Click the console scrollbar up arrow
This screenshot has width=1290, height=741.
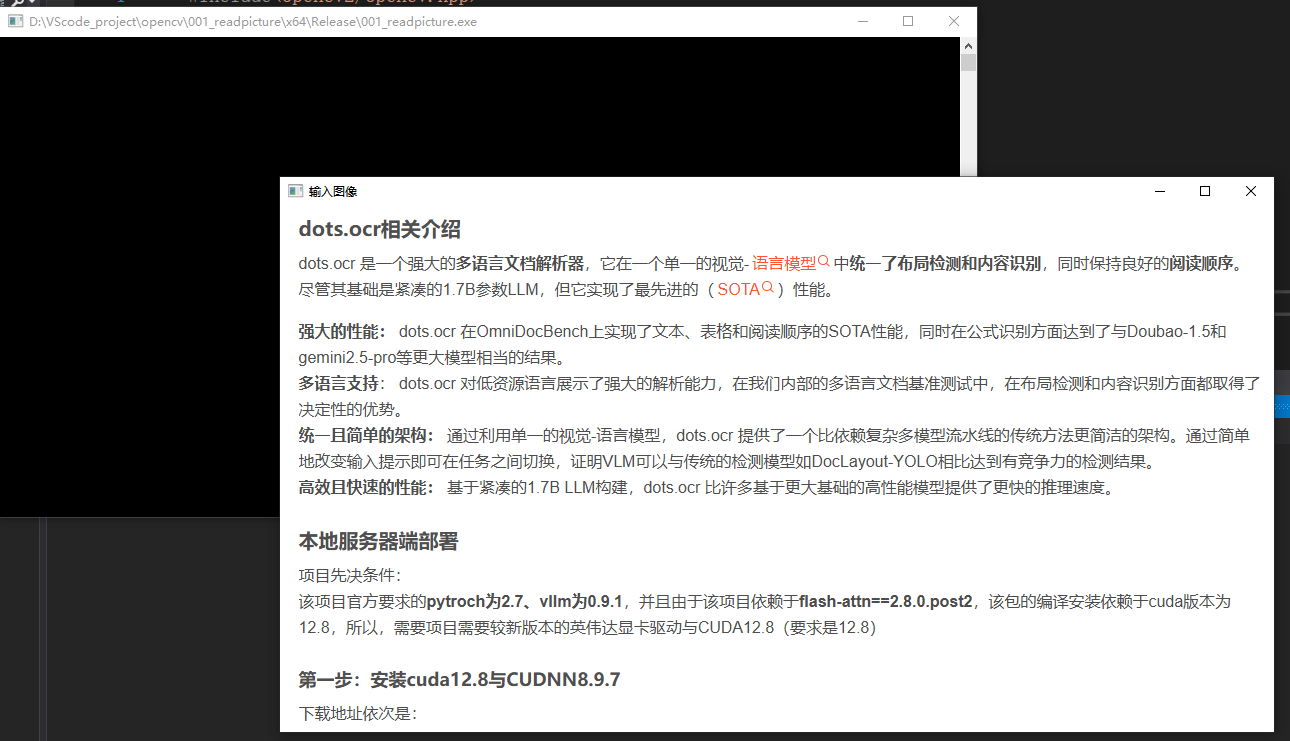click(x=968, y=46)
